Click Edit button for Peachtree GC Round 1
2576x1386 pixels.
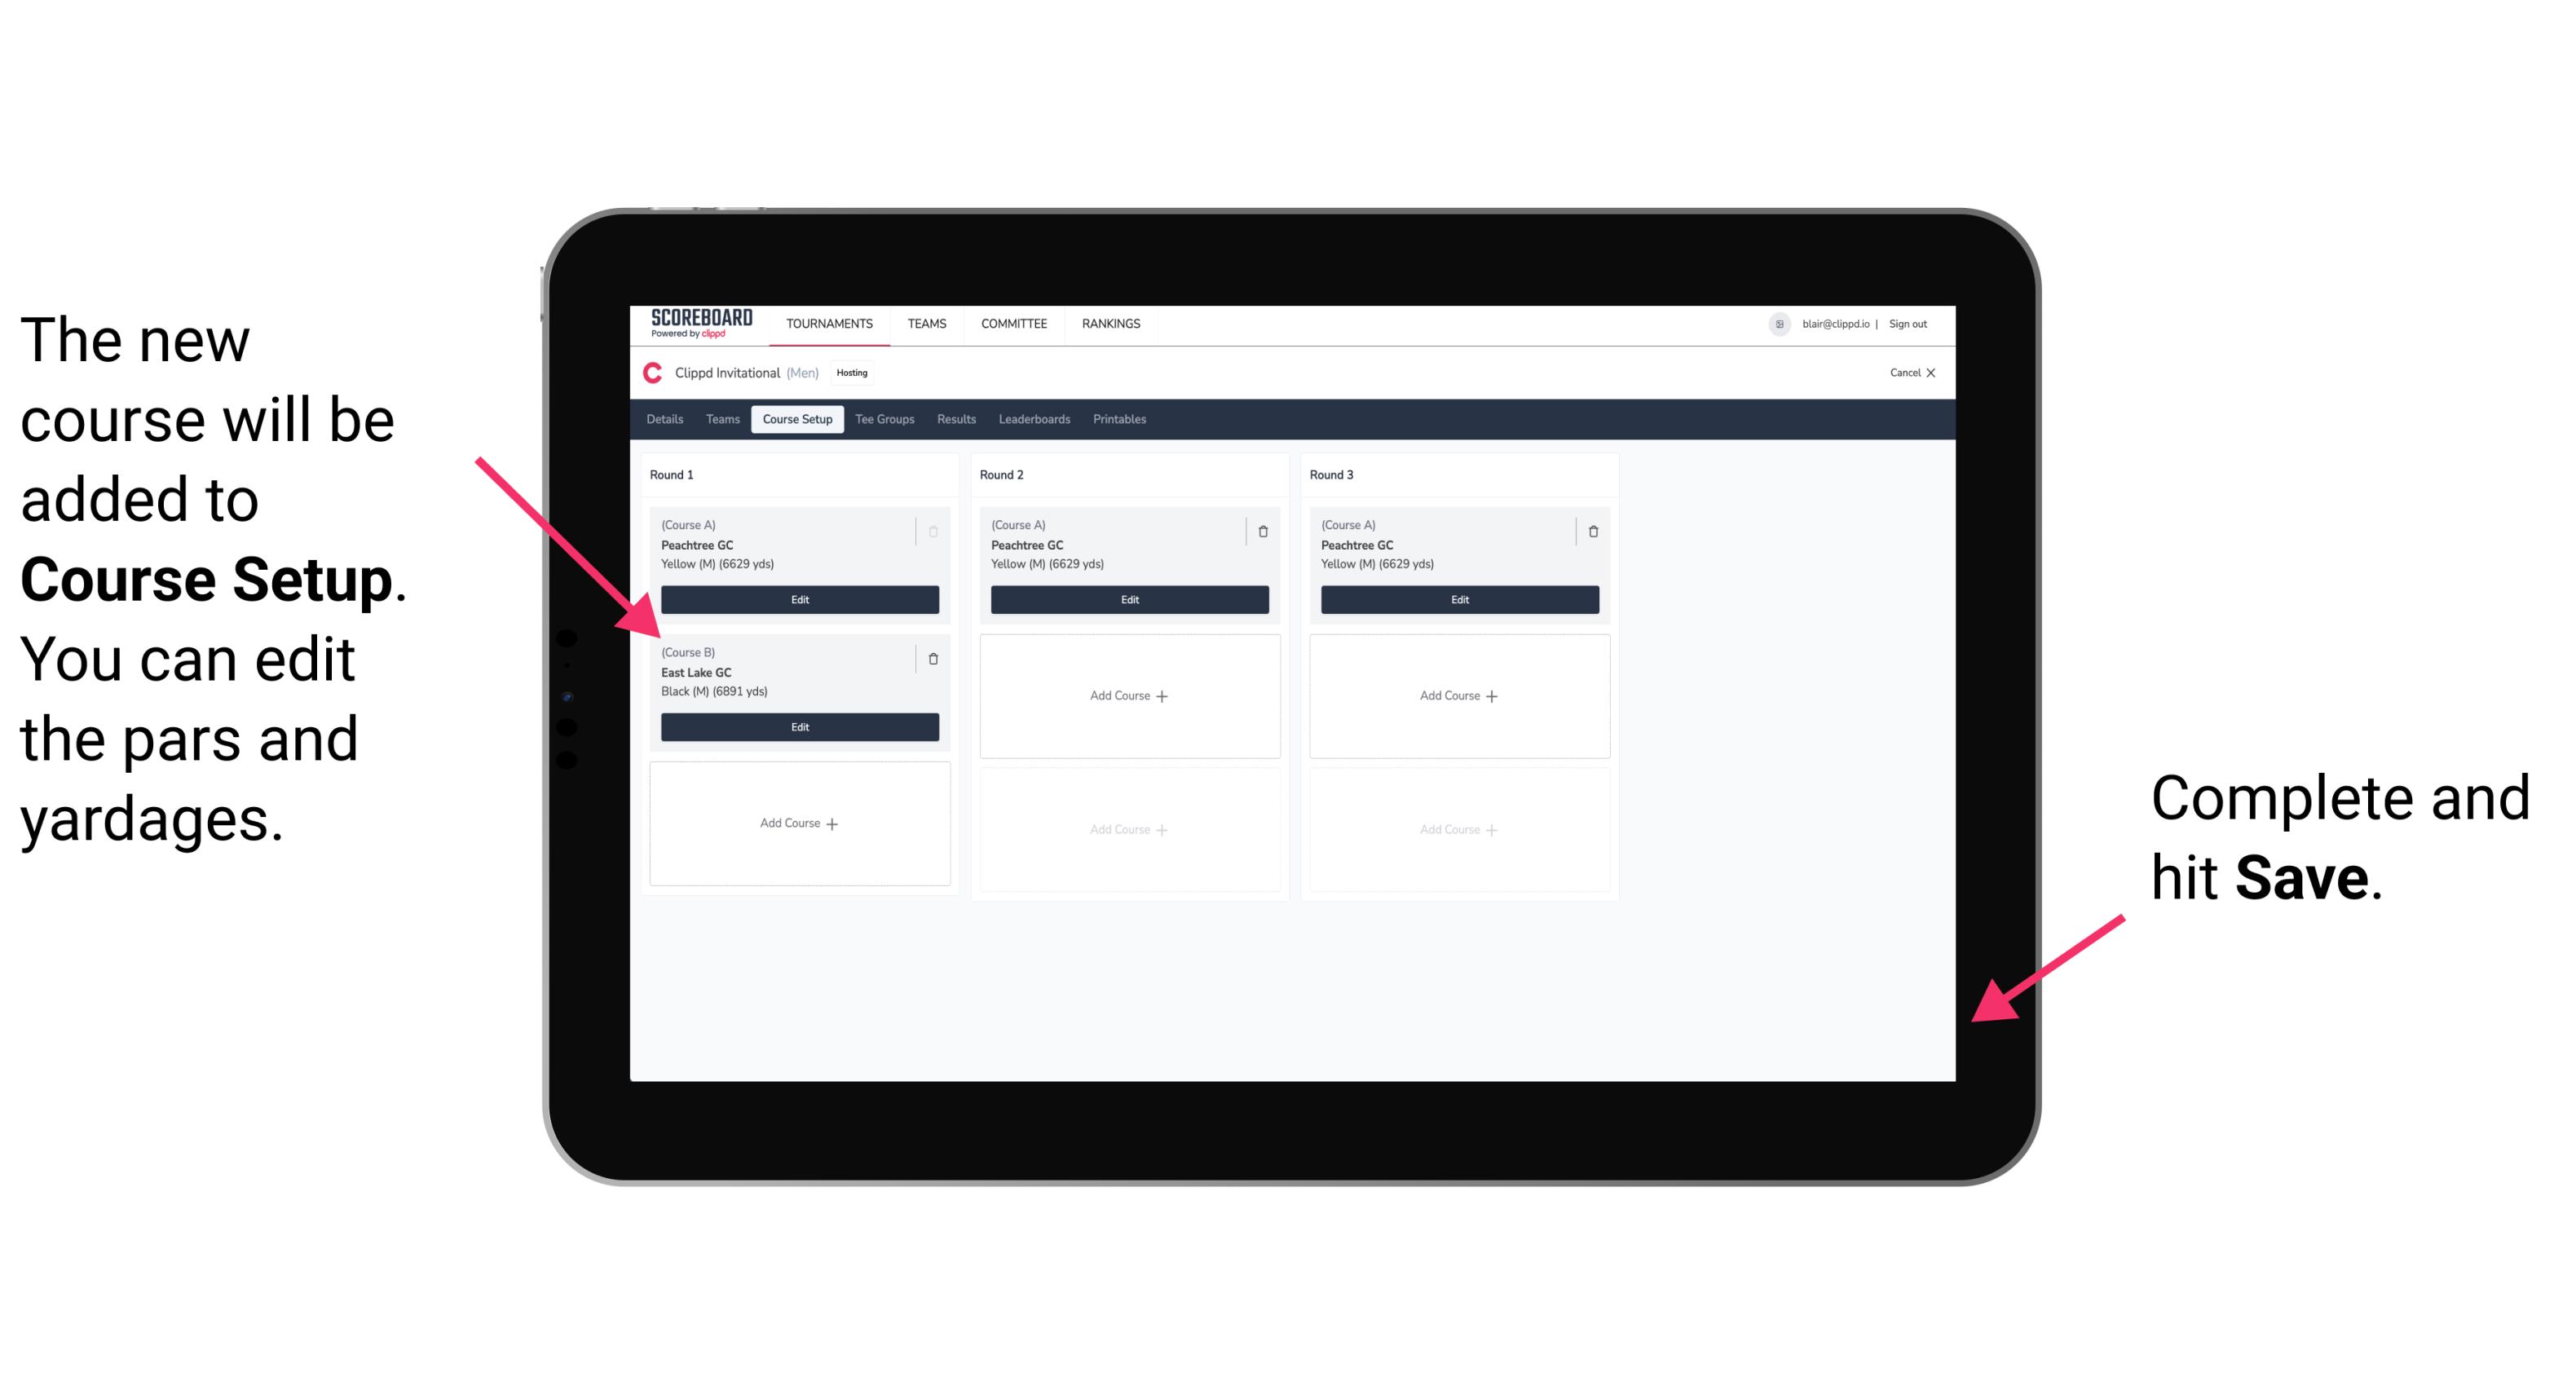coord(798,599)
